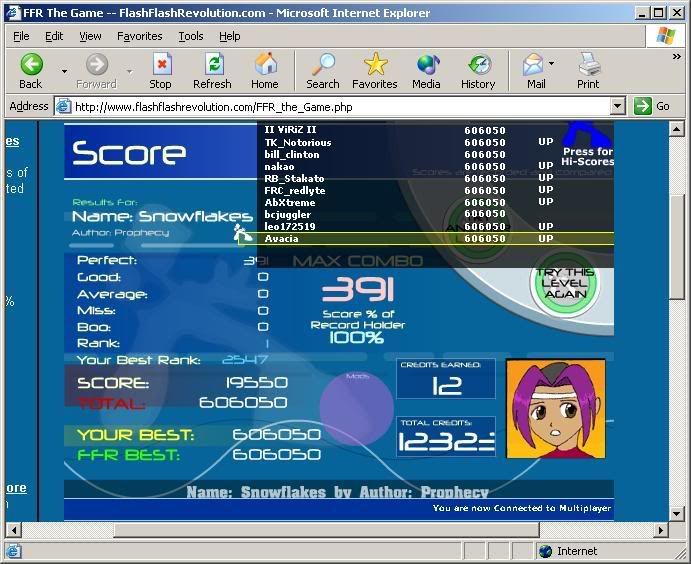Image resolution: width=691 pixels, height=564 pixels.
Task: Refresh the page with the Refresh icon
Action: click(212, 66)
